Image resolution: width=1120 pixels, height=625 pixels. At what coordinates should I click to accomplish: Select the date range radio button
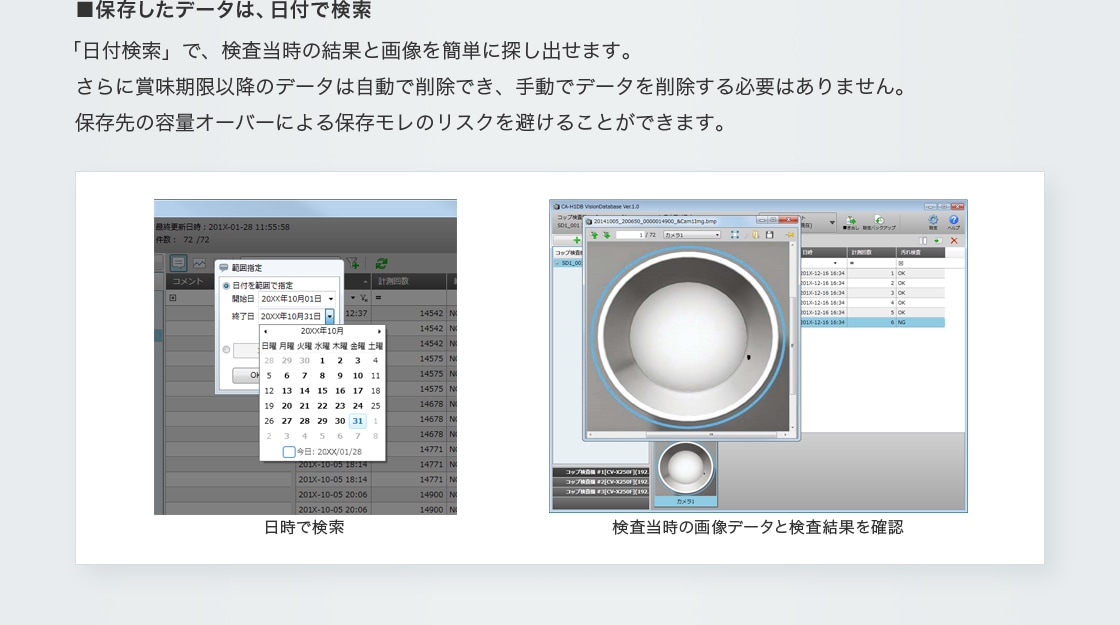click(x=226, y=285)
